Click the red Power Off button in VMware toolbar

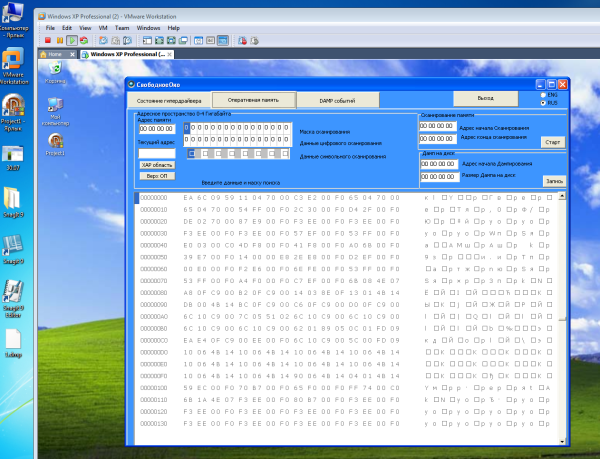(x=48, y=40)
